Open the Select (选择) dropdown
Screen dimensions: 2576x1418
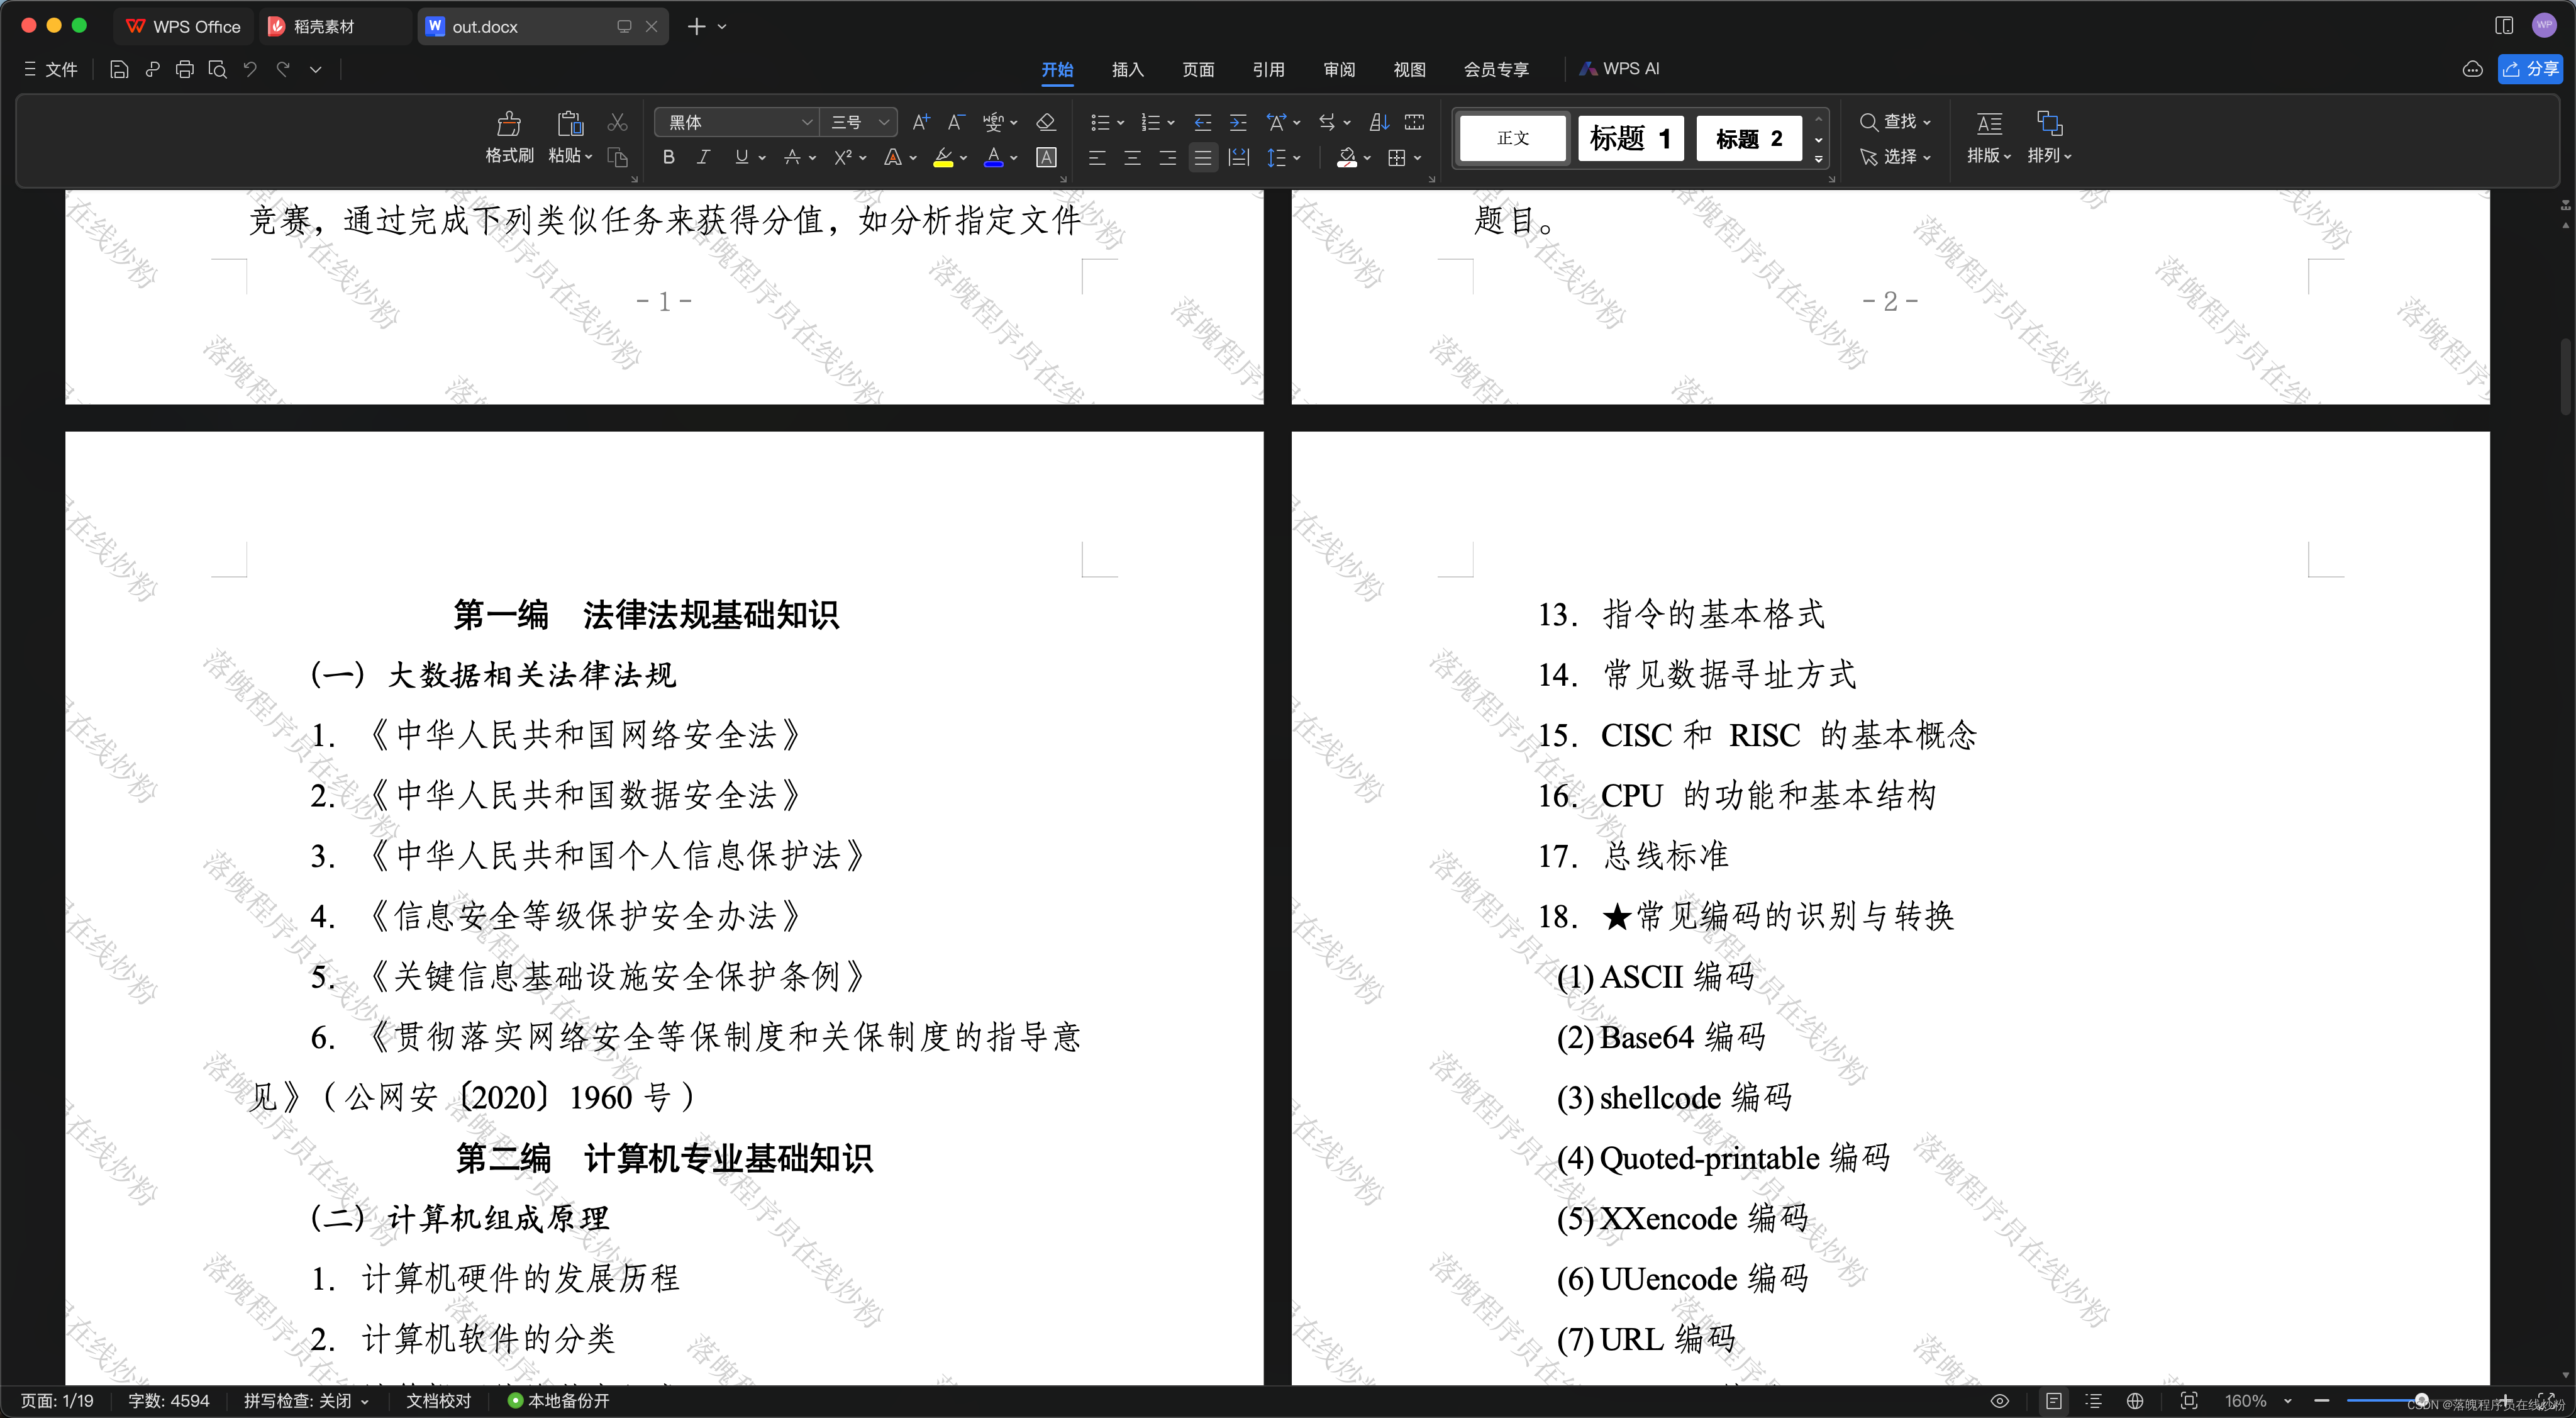[1895, 157]
